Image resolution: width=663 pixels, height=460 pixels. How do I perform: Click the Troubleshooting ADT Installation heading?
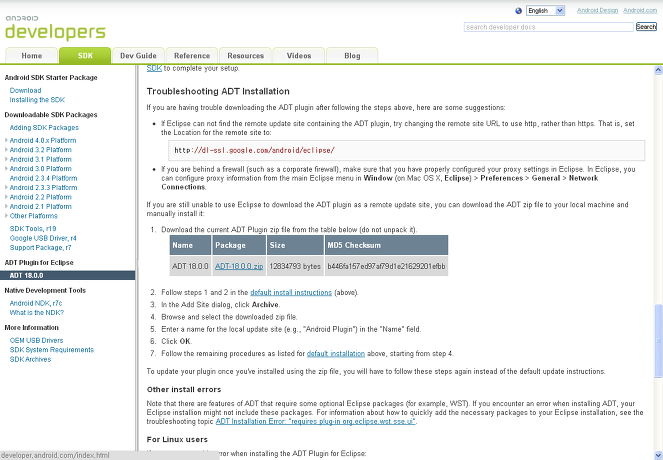point(218,91)
